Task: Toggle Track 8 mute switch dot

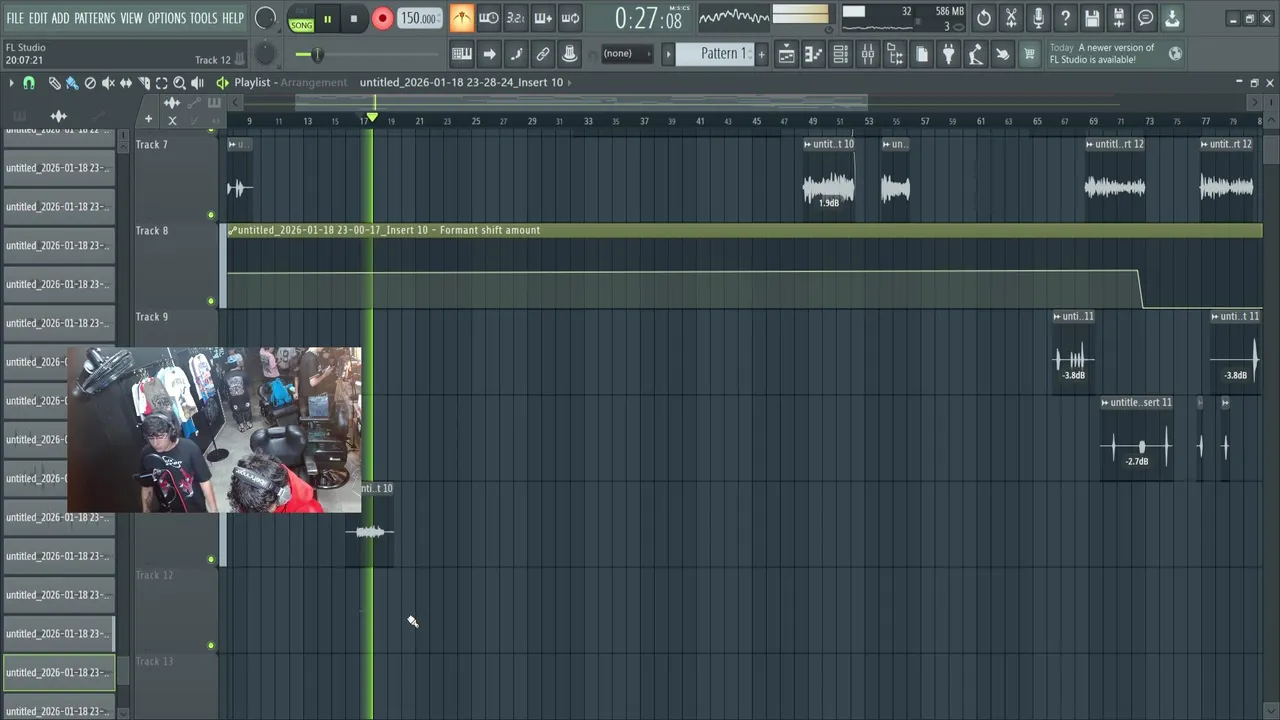Action: coord(211,301)
